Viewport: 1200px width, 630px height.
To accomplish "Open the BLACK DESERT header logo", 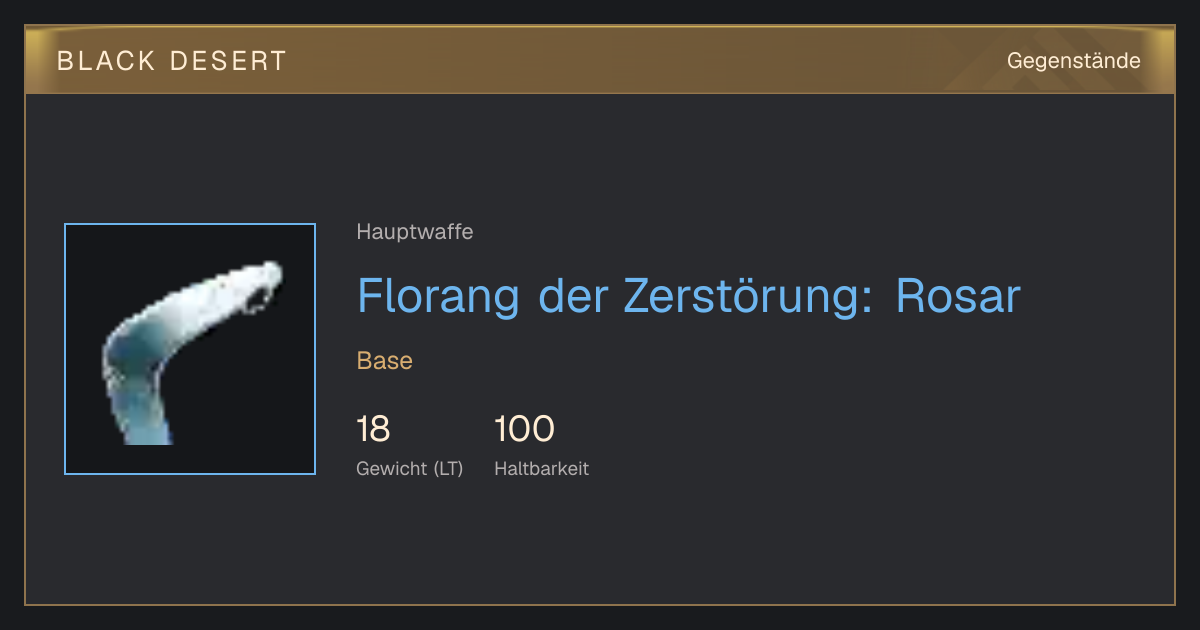I will [172, 61].
